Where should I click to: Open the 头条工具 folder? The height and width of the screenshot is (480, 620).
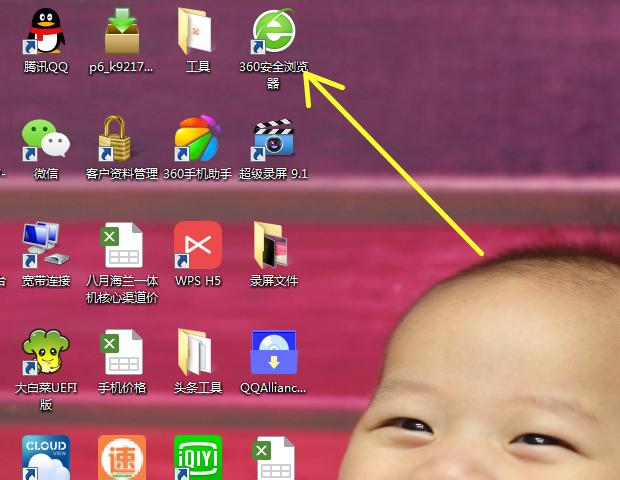coord(197,352)
